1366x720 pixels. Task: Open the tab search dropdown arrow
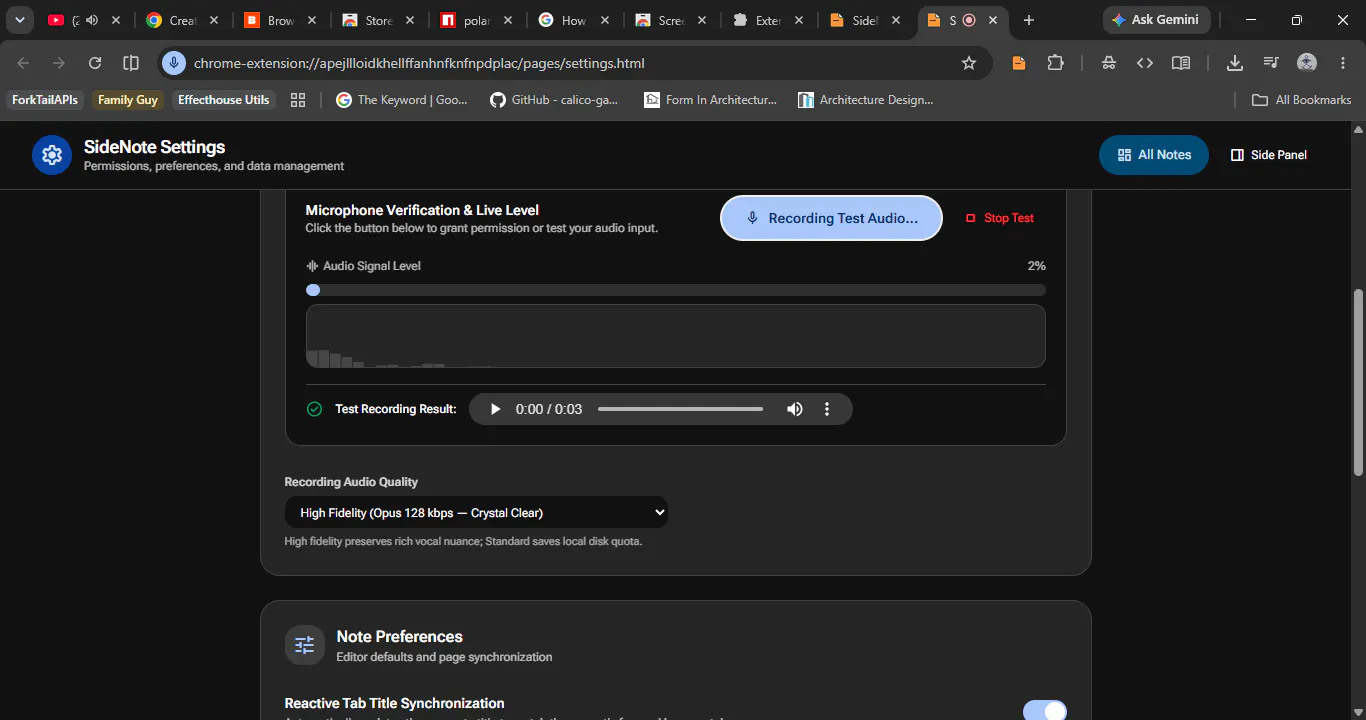[x=19, y=20]
